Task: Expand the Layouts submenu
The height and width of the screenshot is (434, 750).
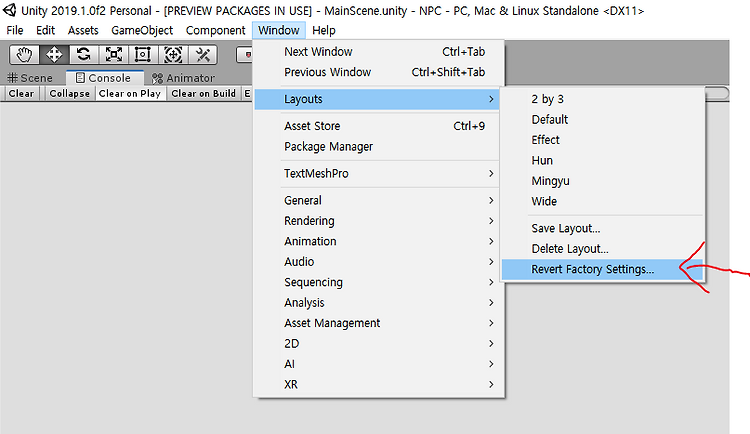Action: (377, 99)
